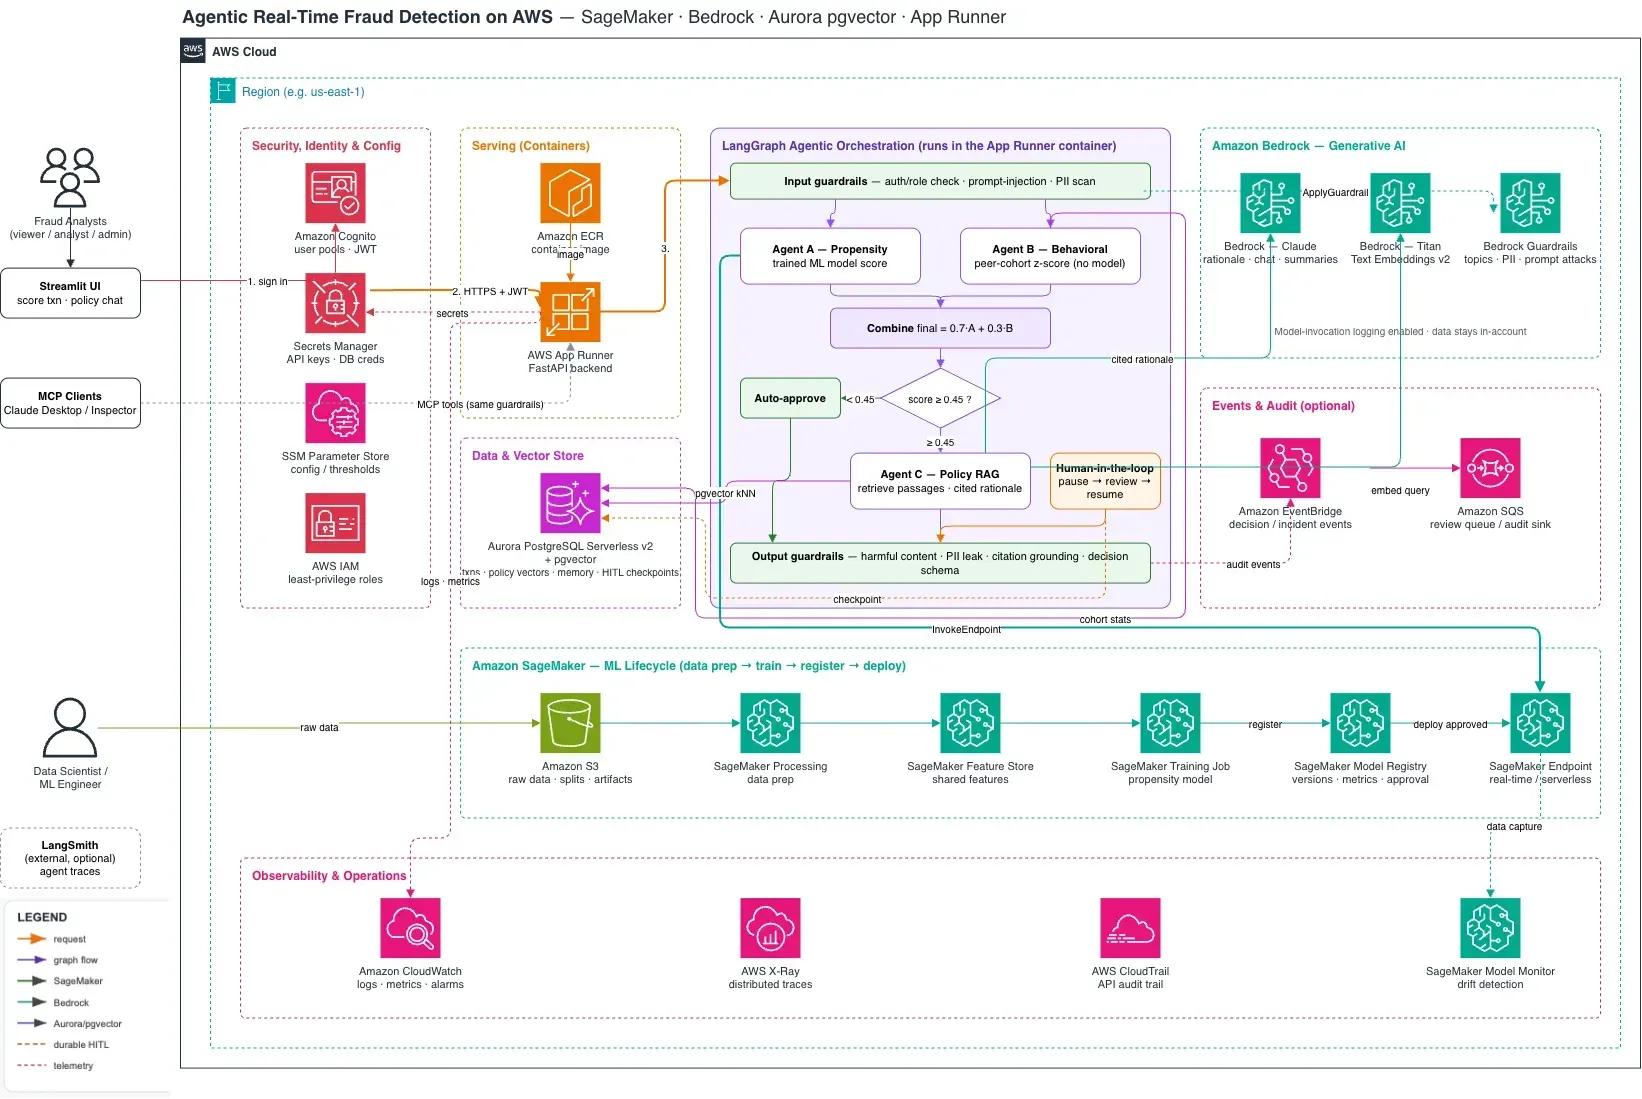The height and width of the screenshot is (1099, 1642).
Task: Click the "durable HITL" legend entry
Action: click(64, 1045)
